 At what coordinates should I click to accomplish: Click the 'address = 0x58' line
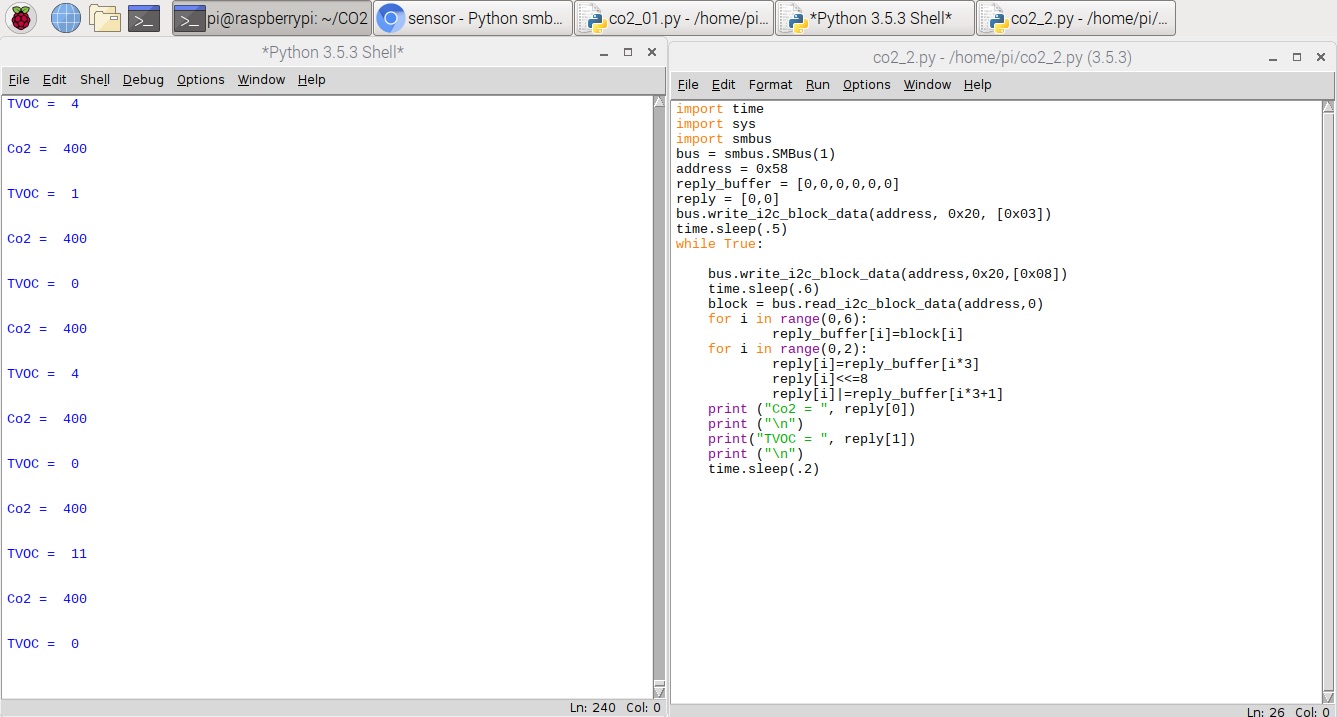click(732, 169)
